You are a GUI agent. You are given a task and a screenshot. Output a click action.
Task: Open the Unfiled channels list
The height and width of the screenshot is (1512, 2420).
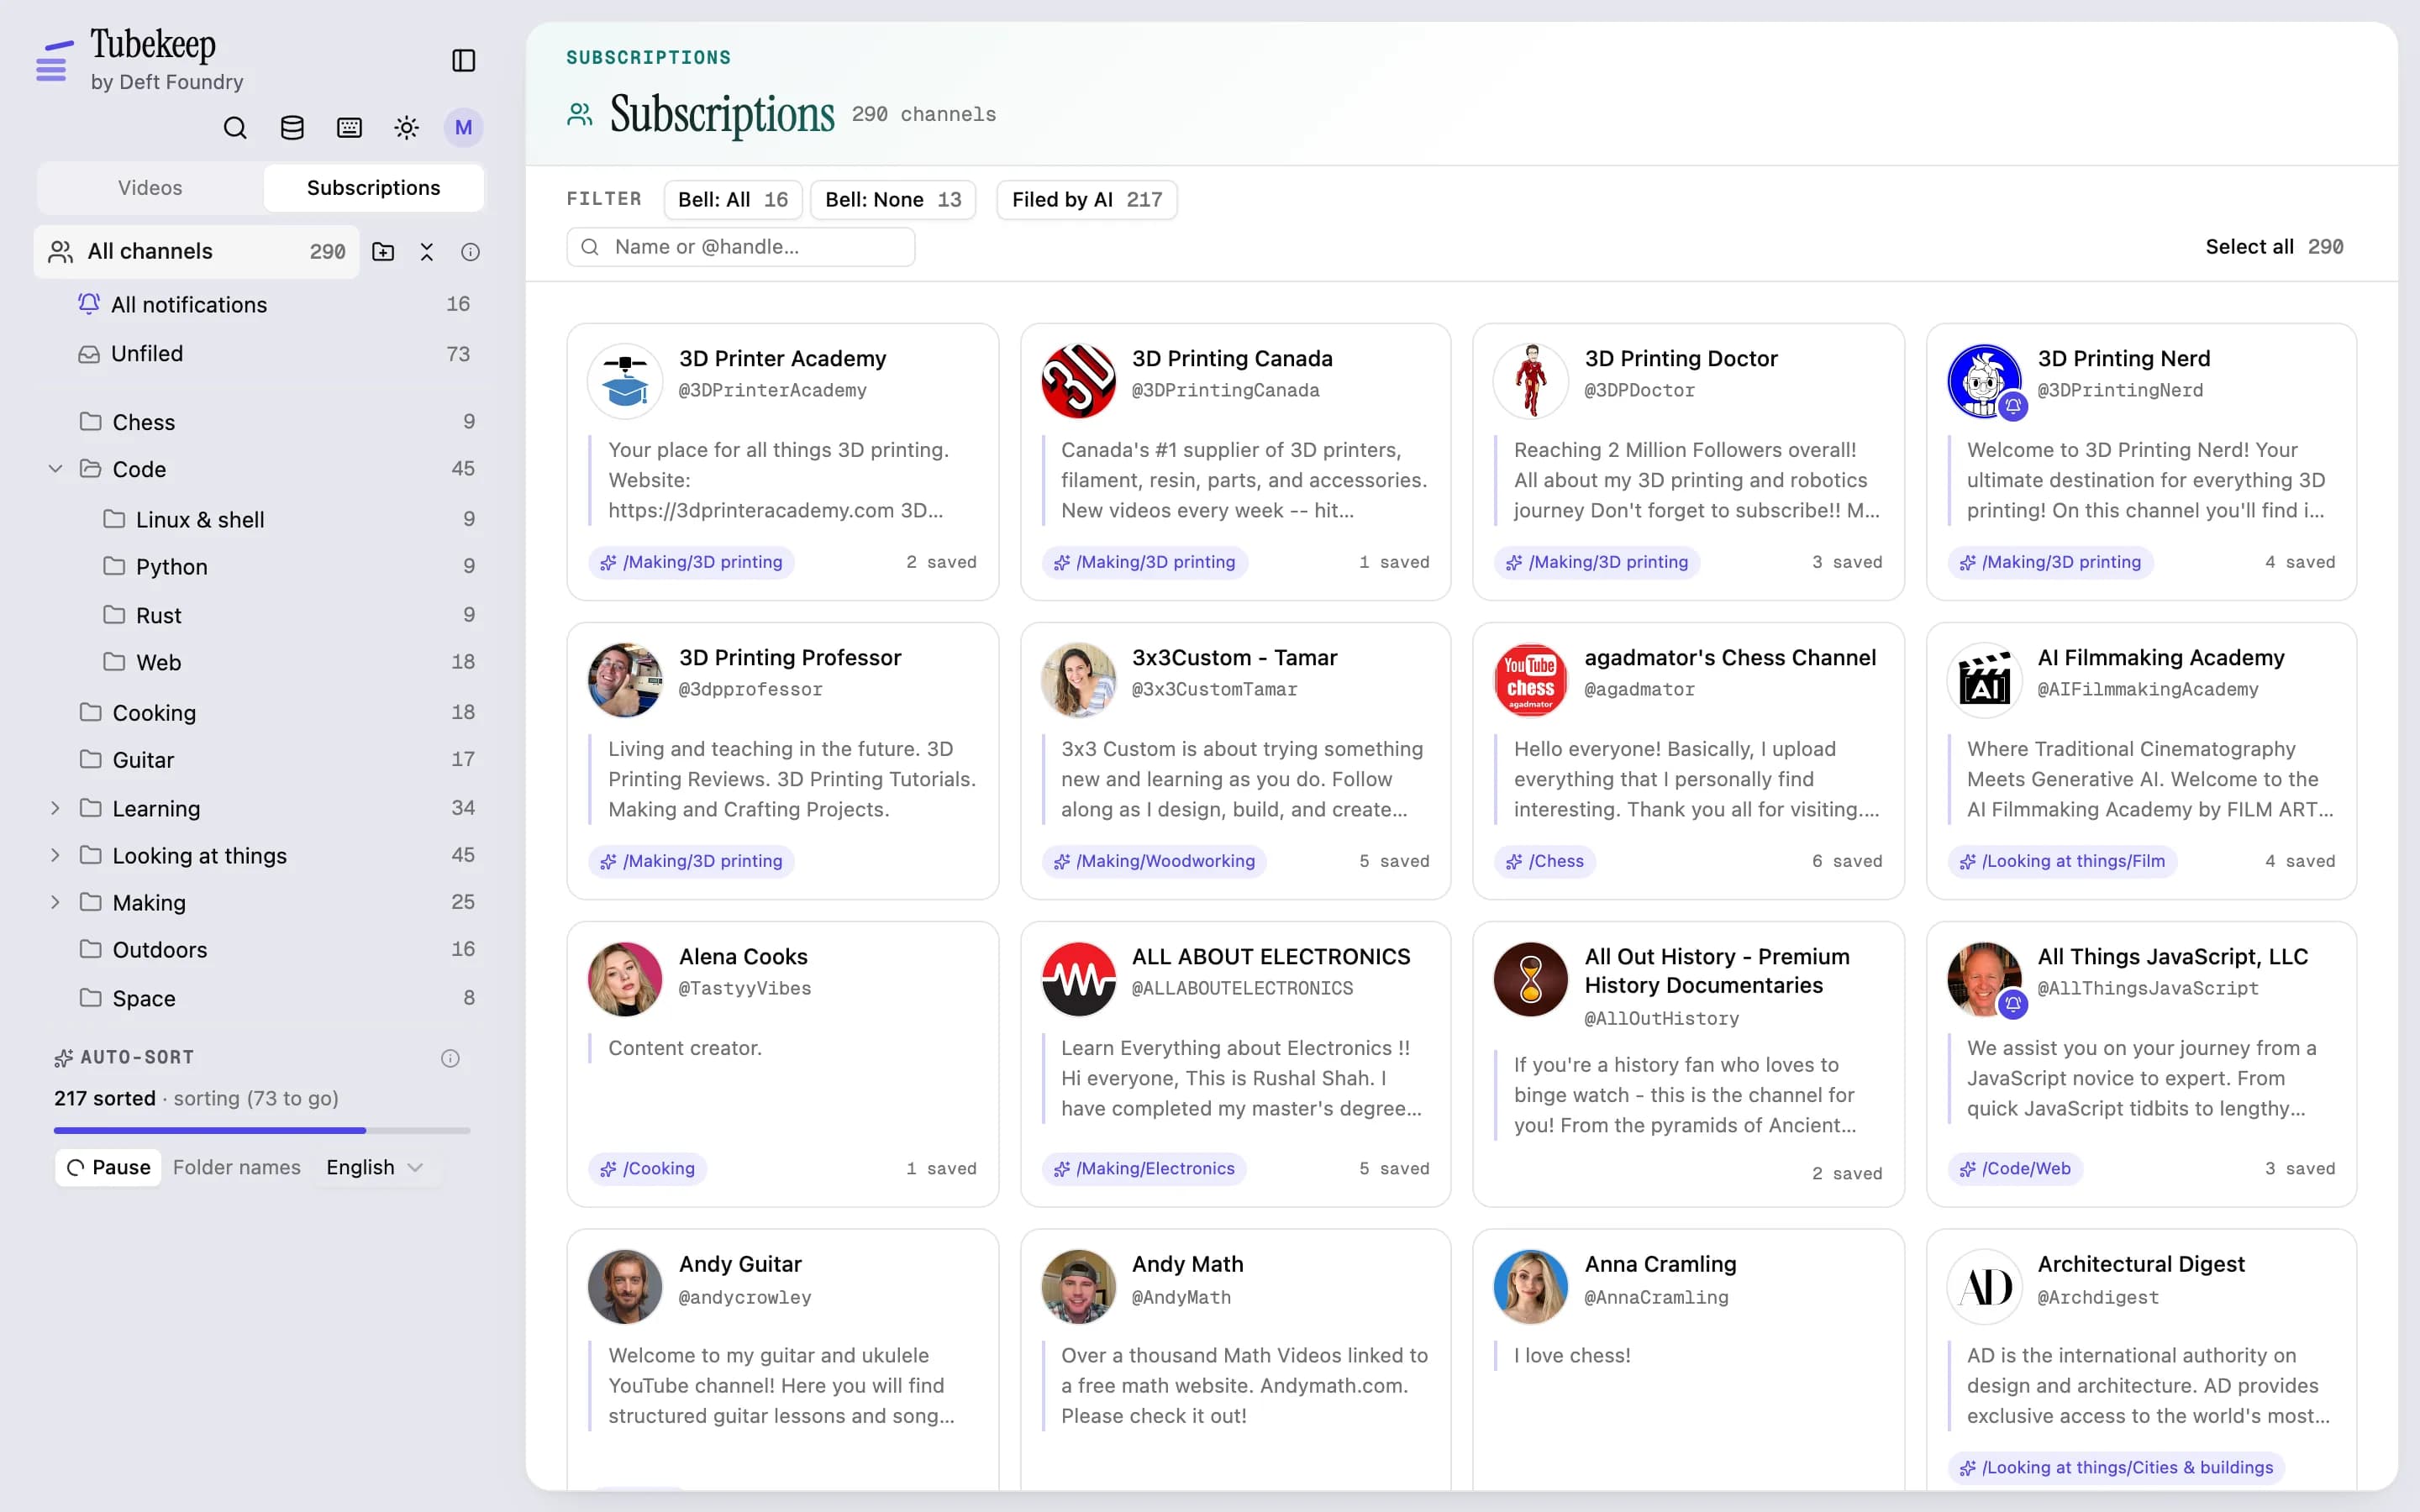(272, 354)
